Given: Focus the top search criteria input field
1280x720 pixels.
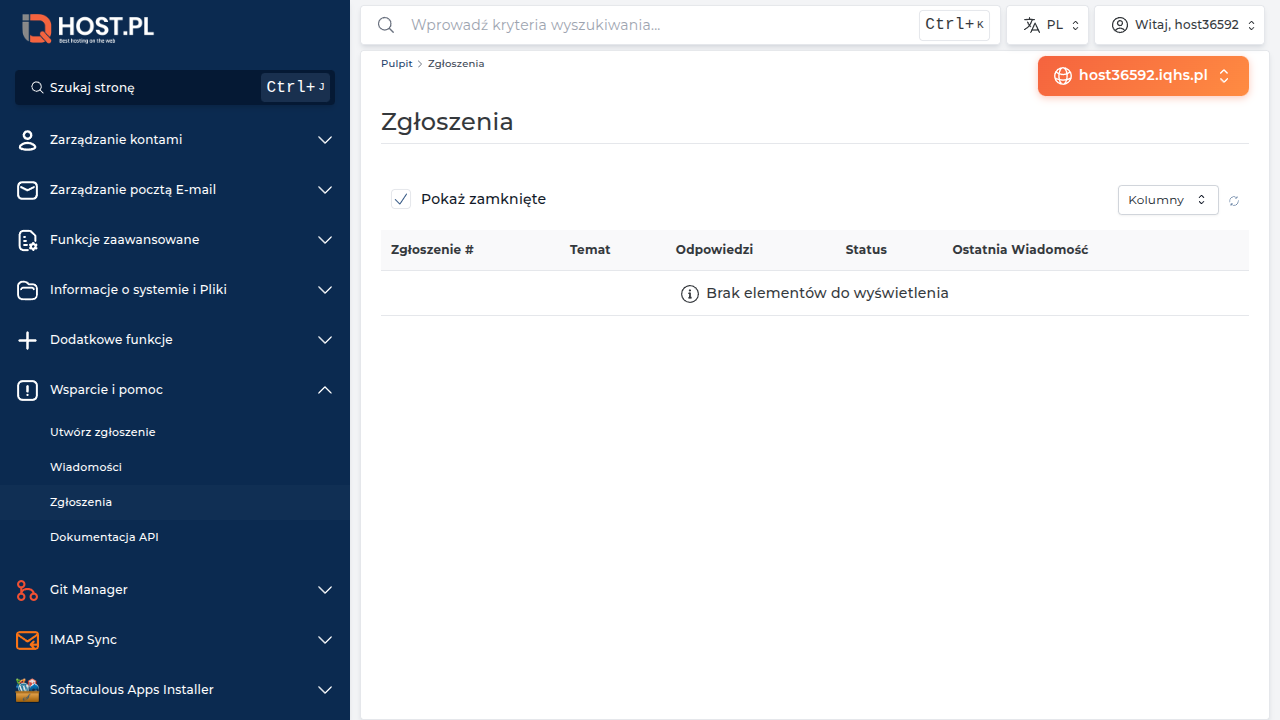Looking at the screenshot, I should pyautogui.click(x=660, y=25).
